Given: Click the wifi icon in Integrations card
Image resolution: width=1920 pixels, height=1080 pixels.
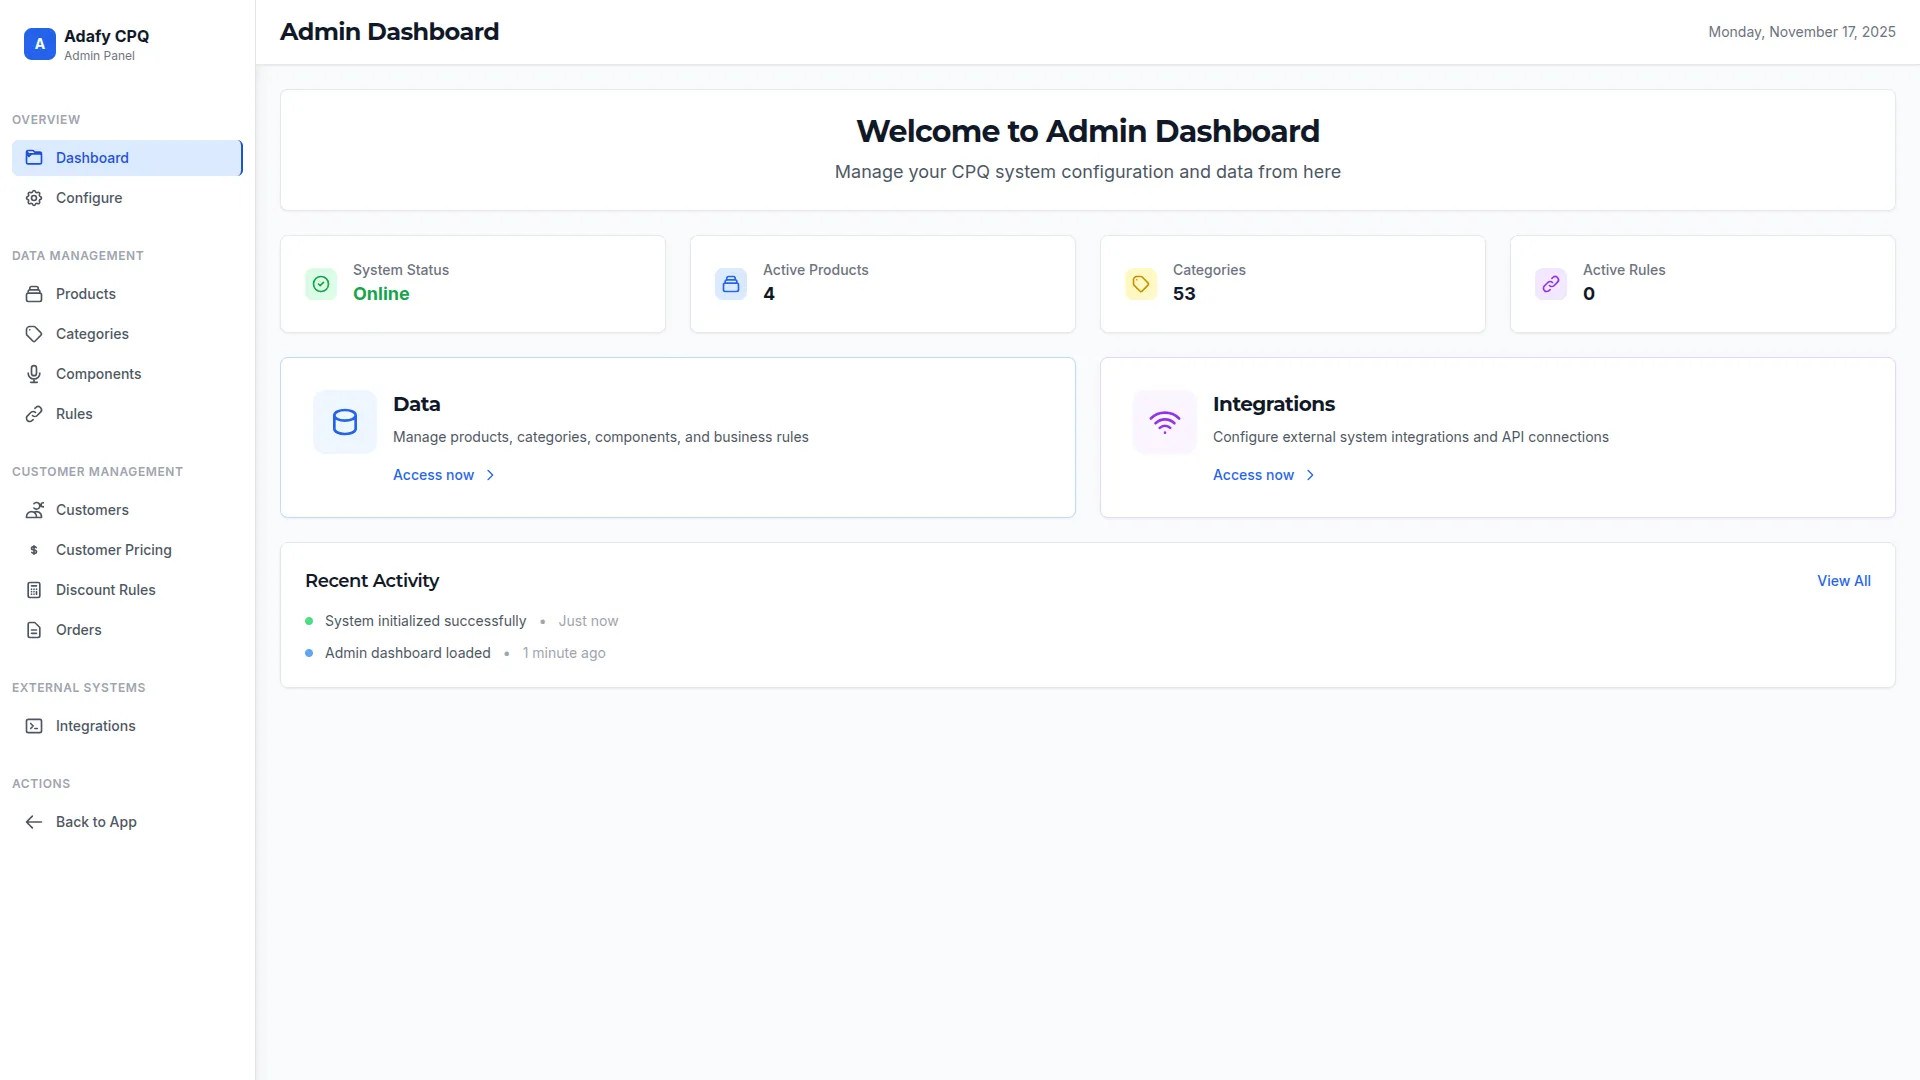Looking at the screenshot, I should 1164,422.
